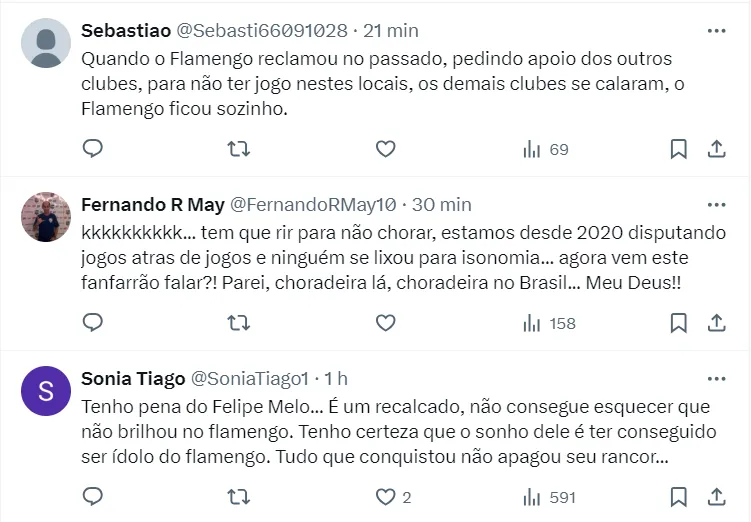Share Sebastiao's tweet
The height and width of the screenshot is (522, 751).
point(716,149)
